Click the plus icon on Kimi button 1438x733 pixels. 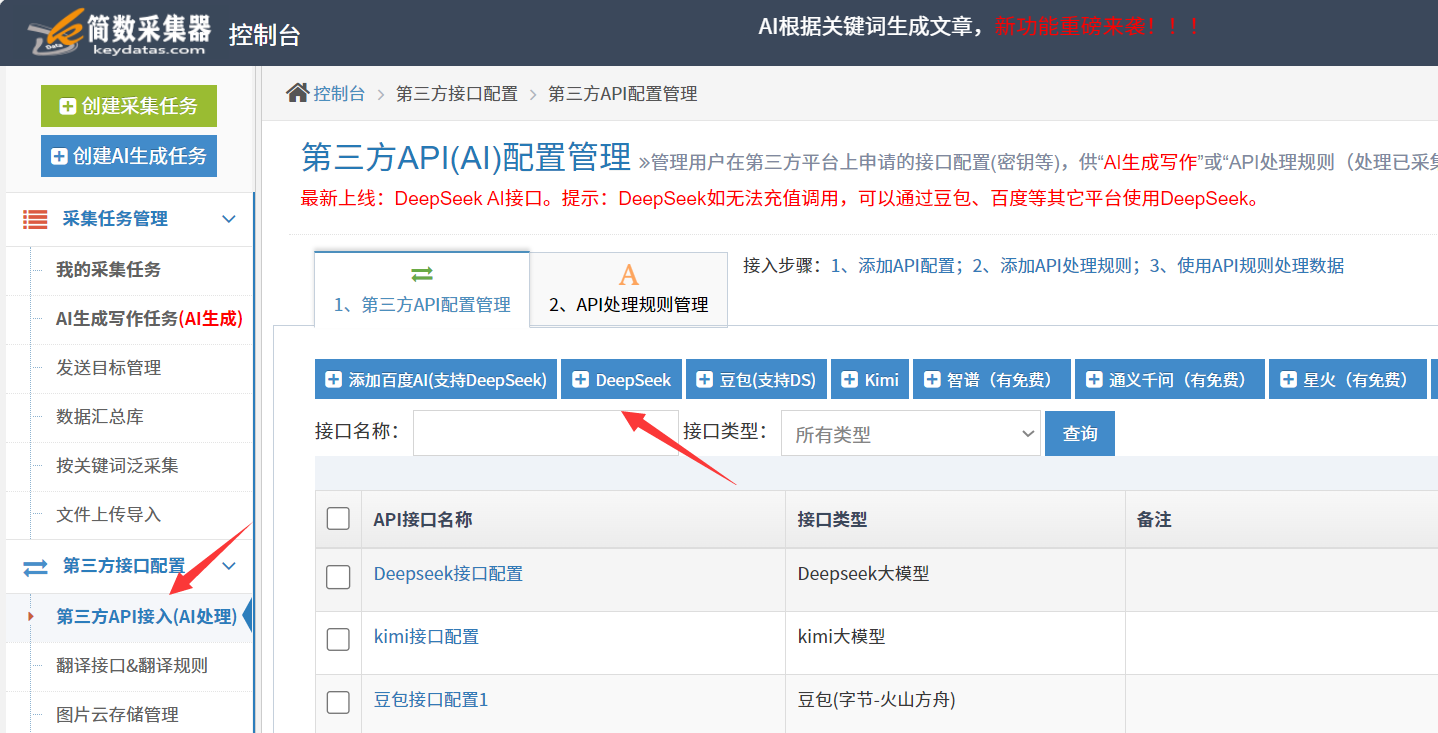coord(850,380)
